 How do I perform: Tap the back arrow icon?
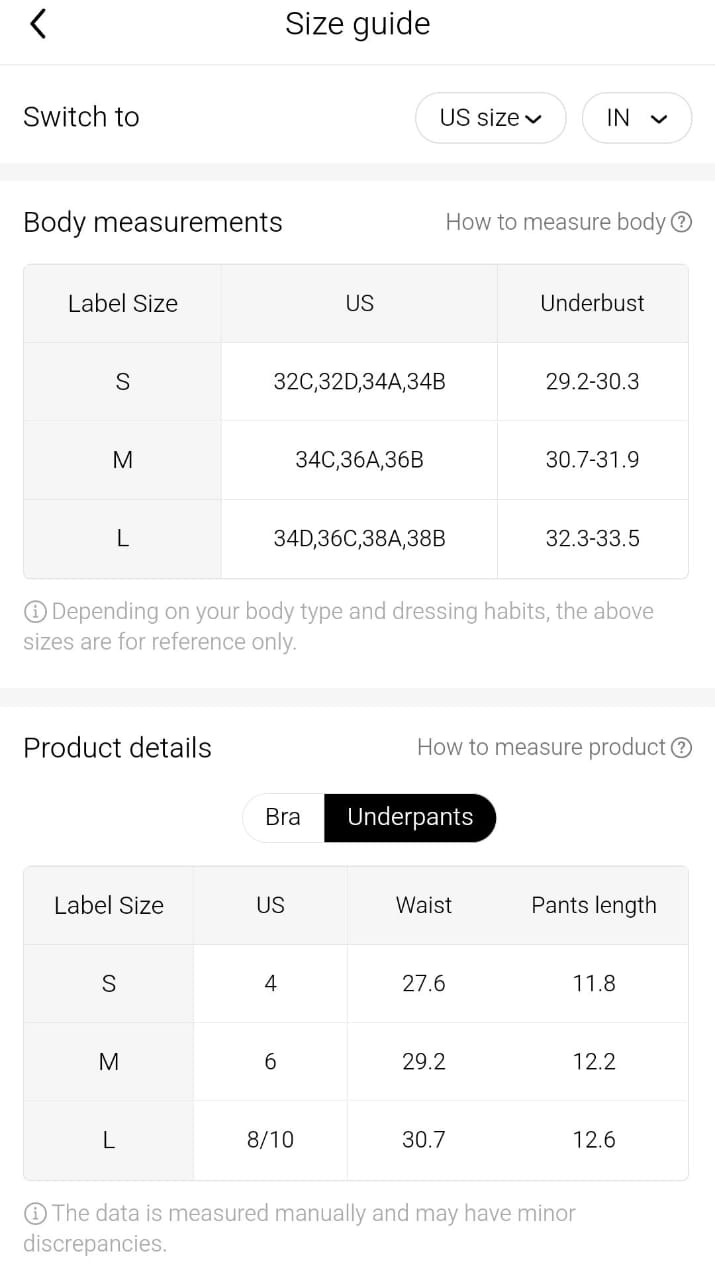38,24
